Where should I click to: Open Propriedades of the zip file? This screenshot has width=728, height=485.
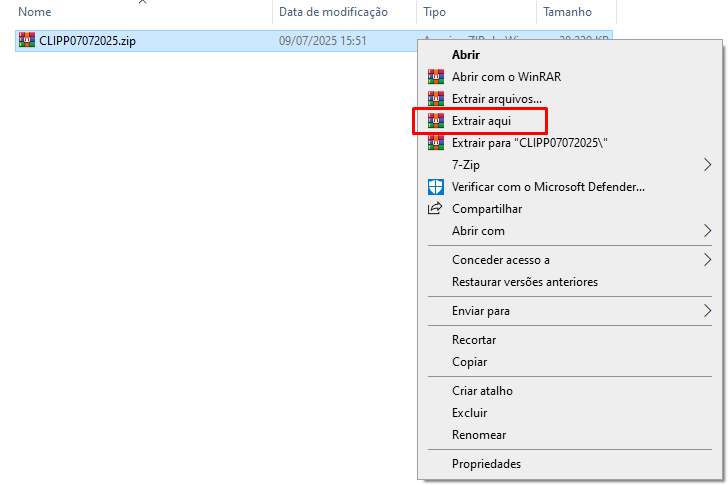click(486, 464)
